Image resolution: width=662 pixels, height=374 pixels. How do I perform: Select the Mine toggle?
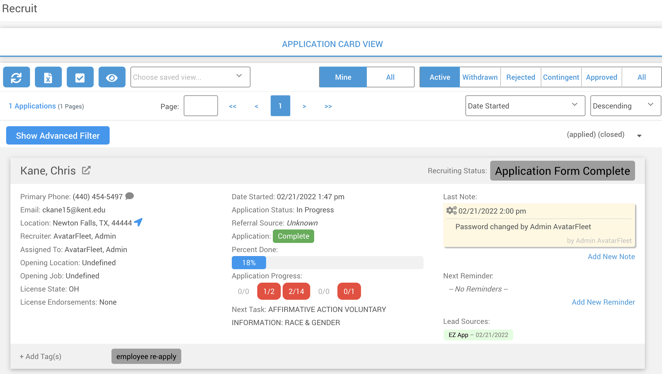(x=343, y=77)
